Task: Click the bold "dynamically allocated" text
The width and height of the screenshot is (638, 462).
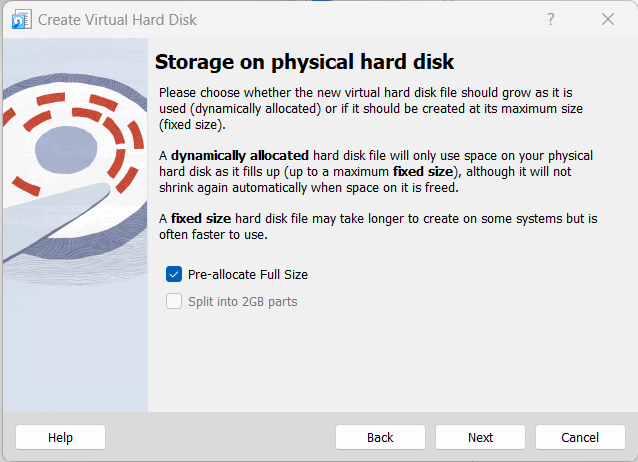Action: (x=228, y=156)
